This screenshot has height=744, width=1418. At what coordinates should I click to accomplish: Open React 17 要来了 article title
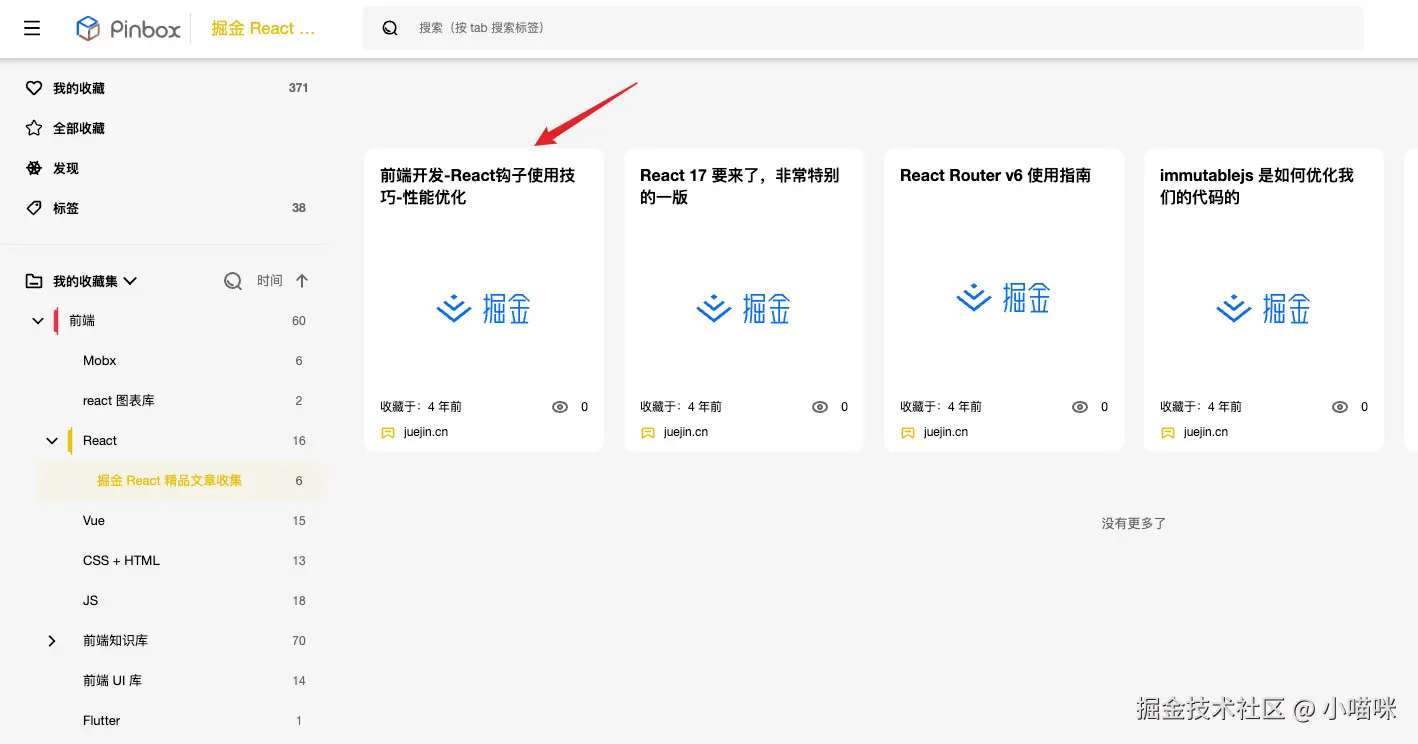click(x=740, y=186)
